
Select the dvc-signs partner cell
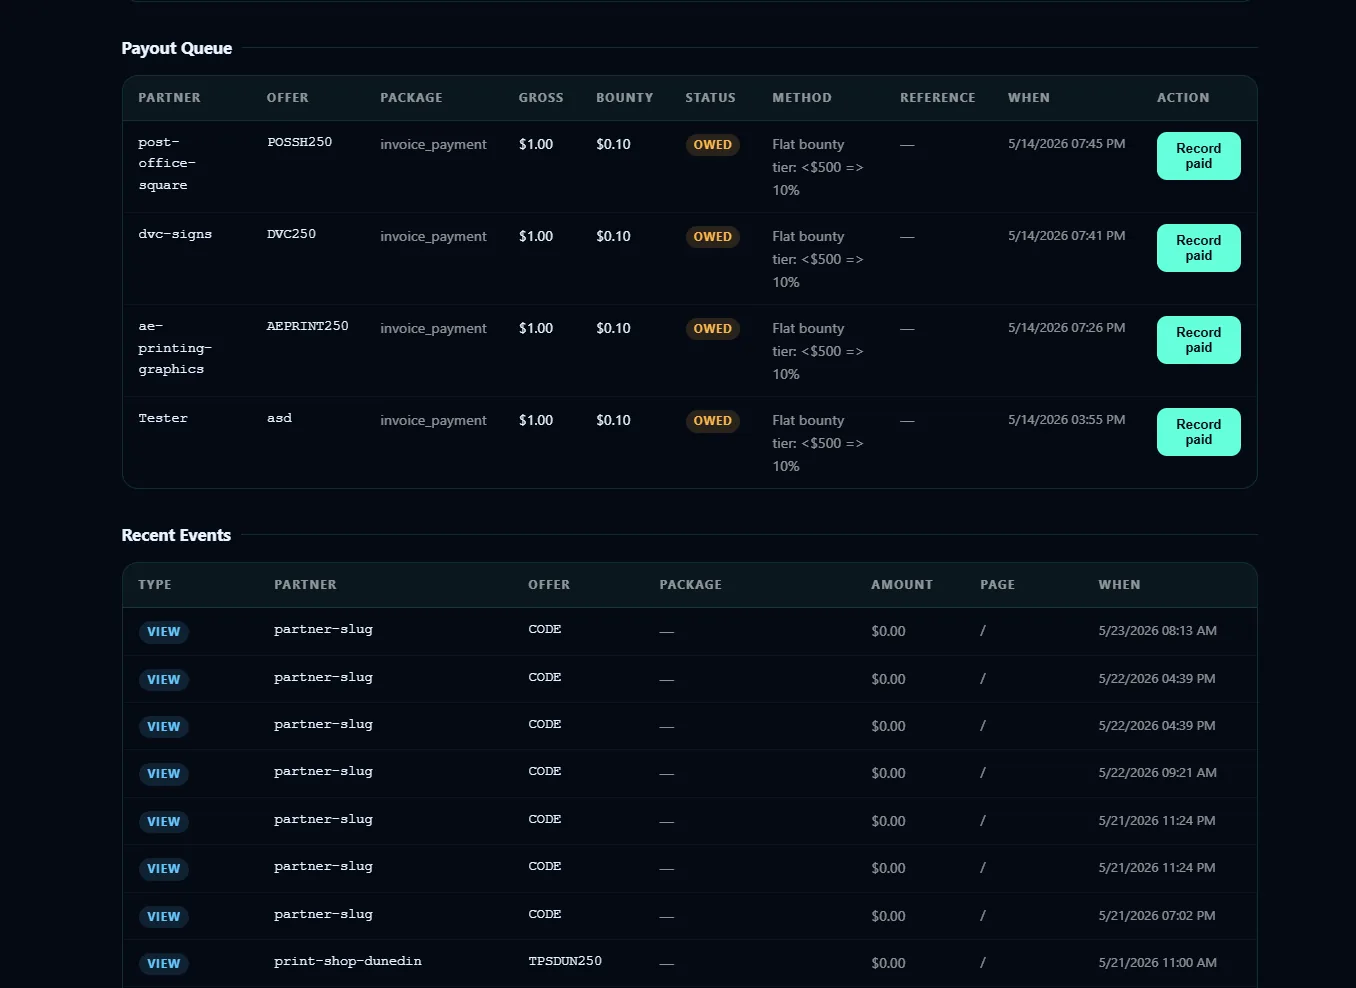click(175, 234)
